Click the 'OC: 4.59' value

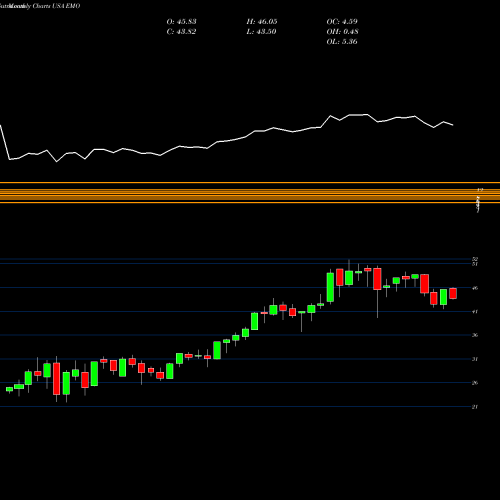342,22
